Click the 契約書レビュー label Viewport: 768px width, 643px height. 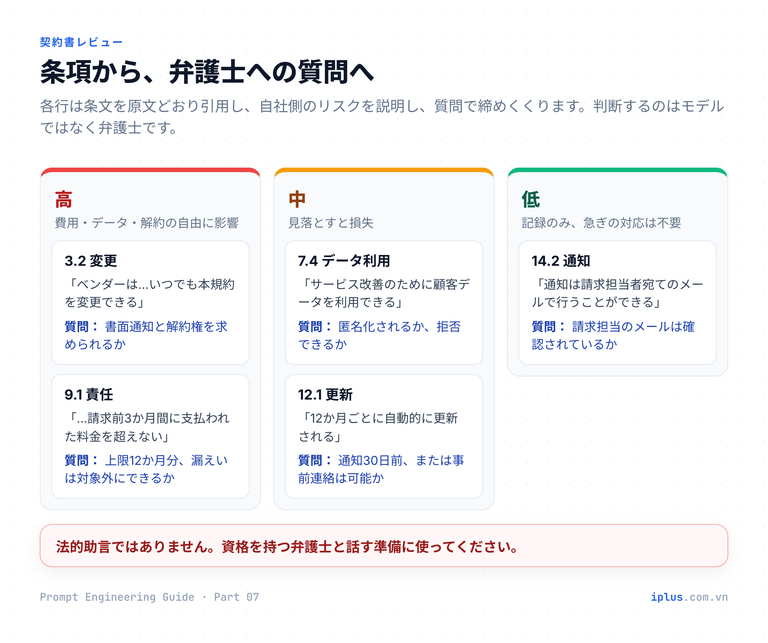(x=81, y=43)
